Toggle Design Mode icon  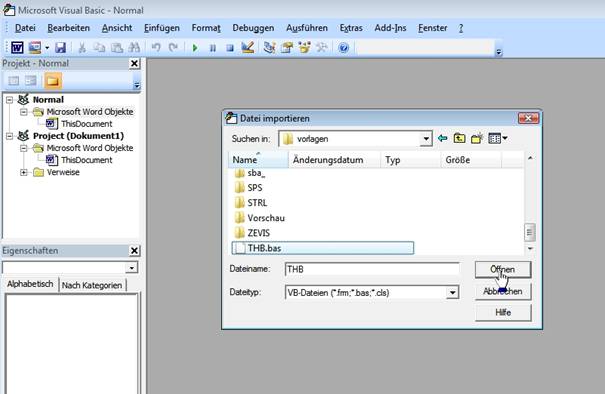click(x=247, y=48)
